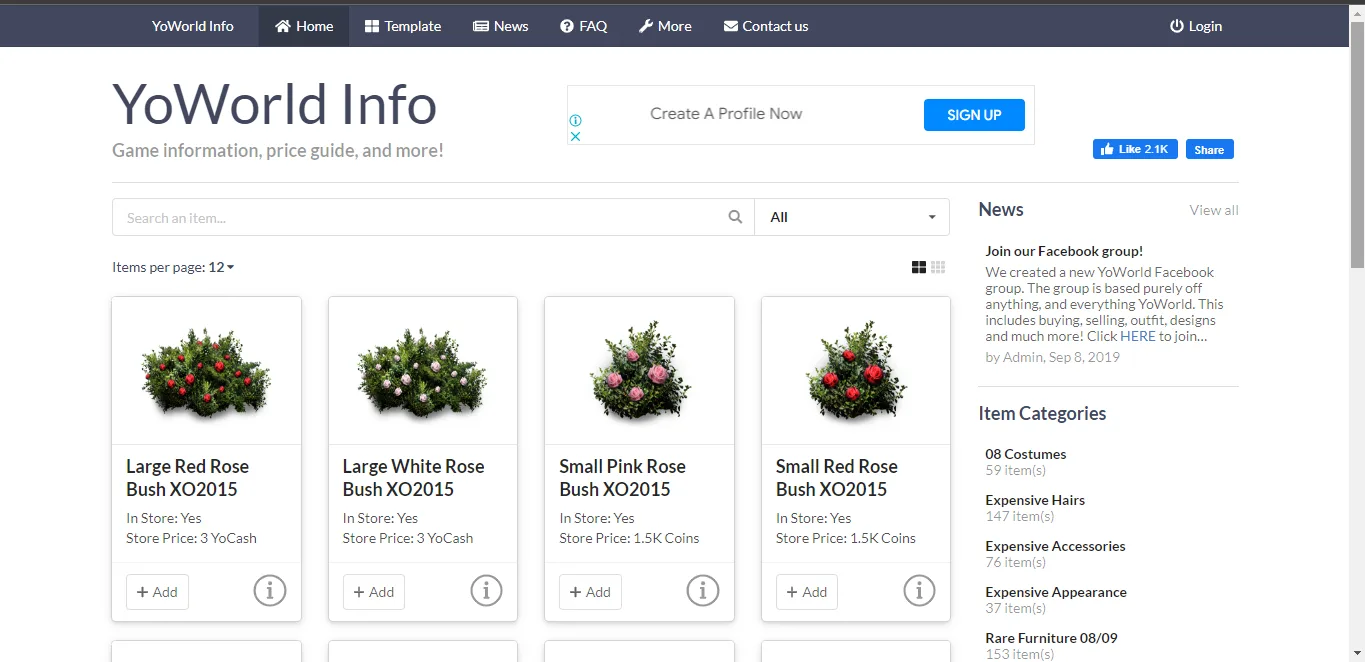The image size is (1365, 662).
Task: Switch to small grid view icon
Action: point(938,267)
